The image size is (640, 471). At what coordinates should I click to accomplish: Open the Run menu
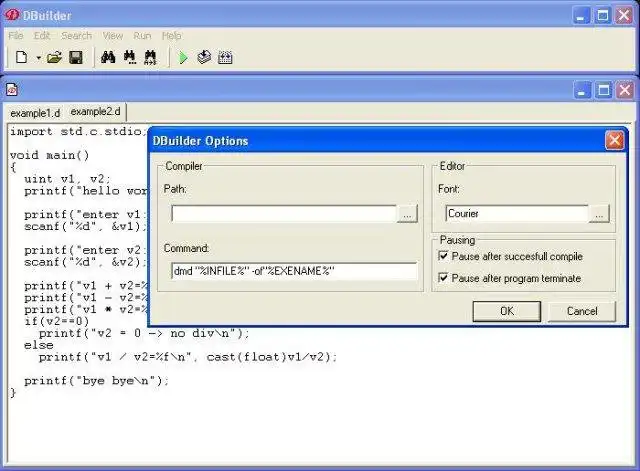(142, 36)
